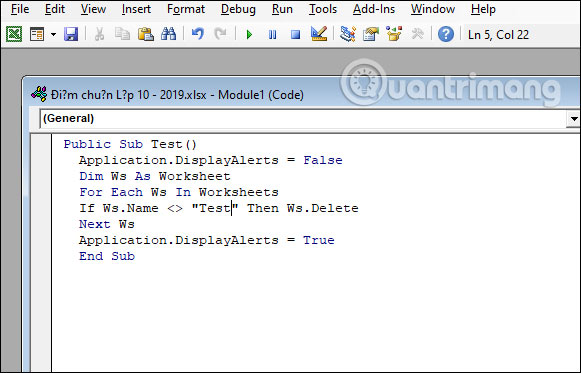Image resolution: width=581 pixels, height=373 pixels.
Task: Click the Reset stop button
Action: coord(295,35)
